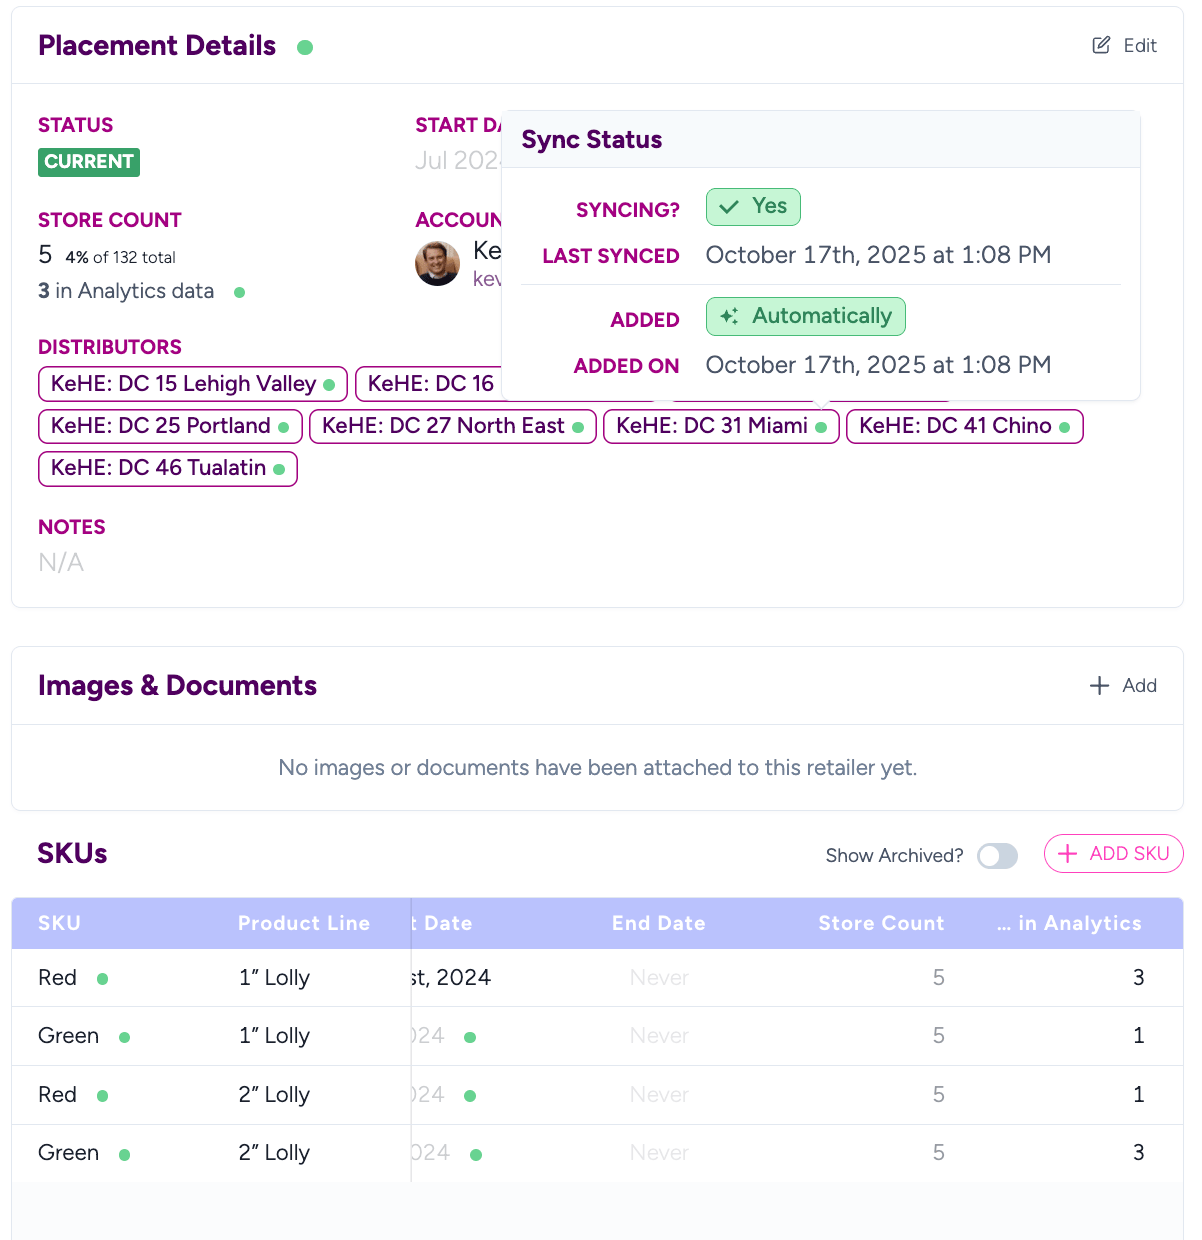Select the KeHE: DC 27 North East tag

coord(443,426)
